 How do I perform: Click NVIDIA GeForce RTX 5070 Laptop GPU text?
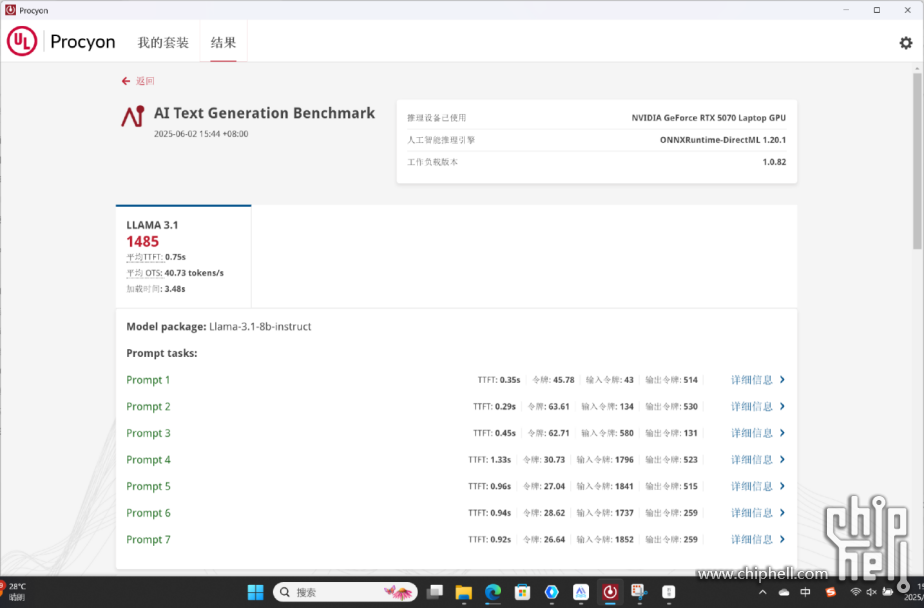pyautogui.click(x=708, y=118)
